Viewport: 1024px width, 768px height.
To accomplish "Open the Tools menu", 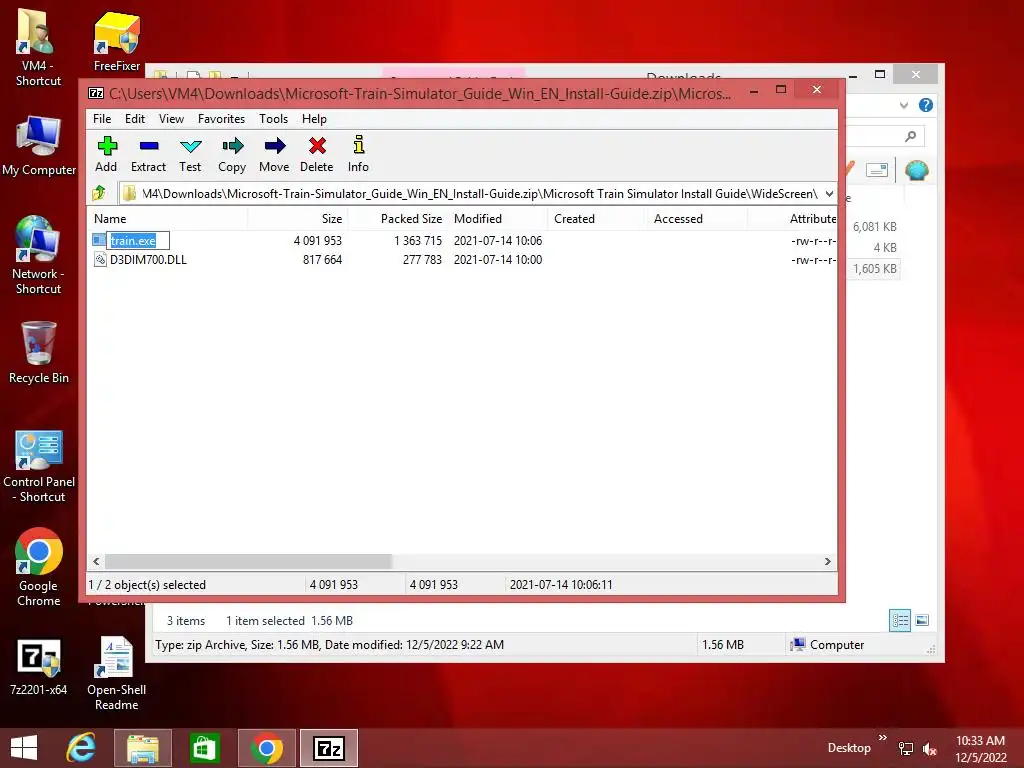I will tap(273, 119).
